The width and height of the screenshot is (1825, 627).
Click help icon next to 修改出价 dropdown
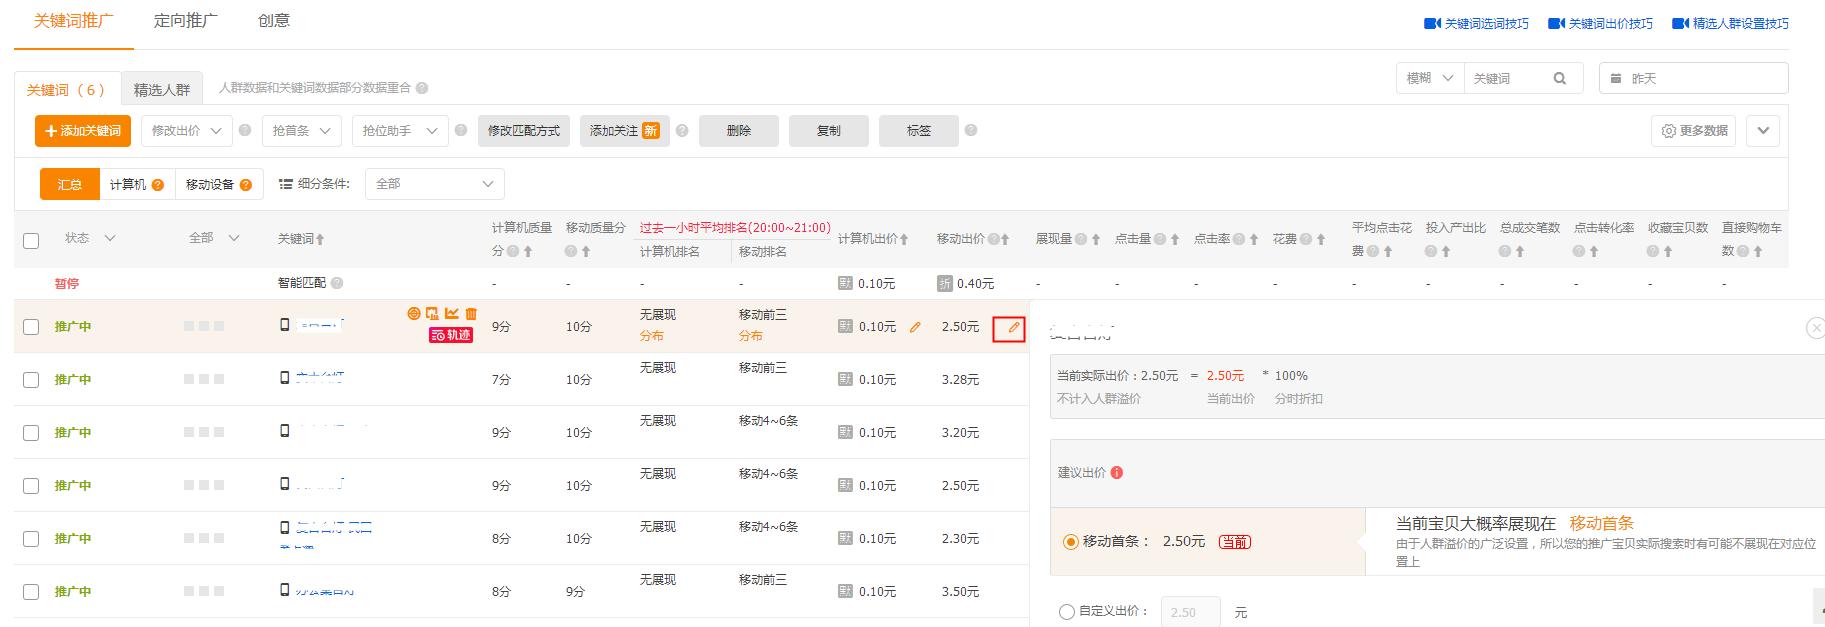pos(245,130)
